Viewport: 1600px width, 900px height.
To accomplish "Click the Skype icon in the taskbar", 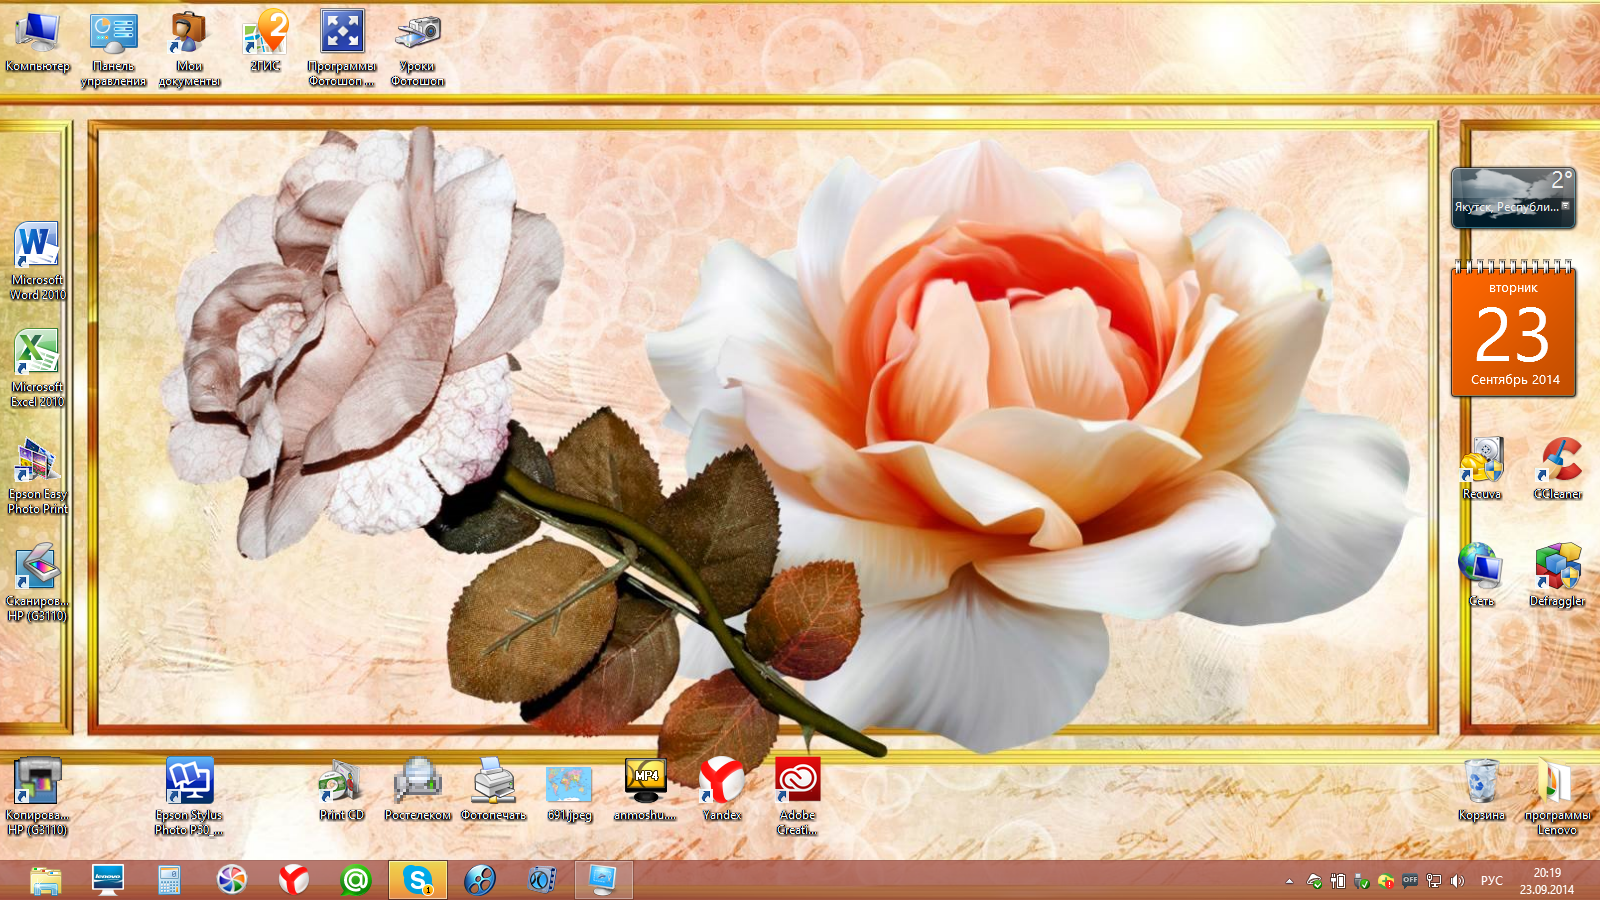I will tap(417, 880).
